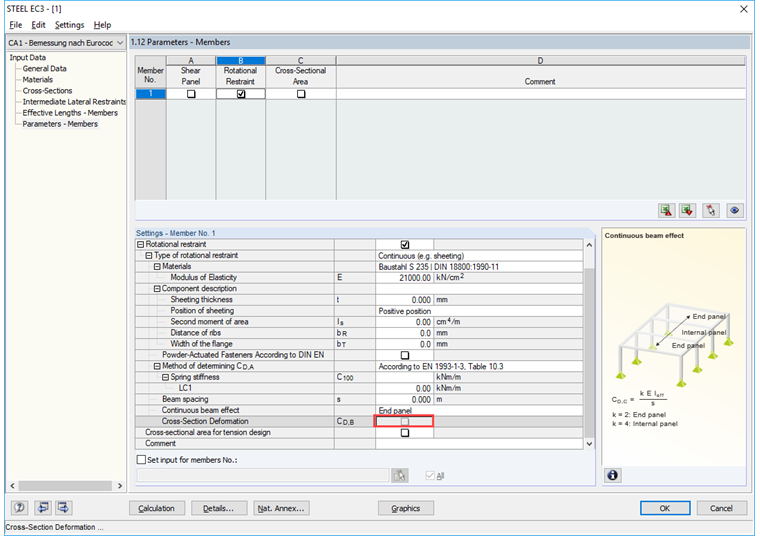Screen dimensions: 760x536
Task: Toggle the Rotational Restraint checkbox in table
Action: click(x=241, y=94)
